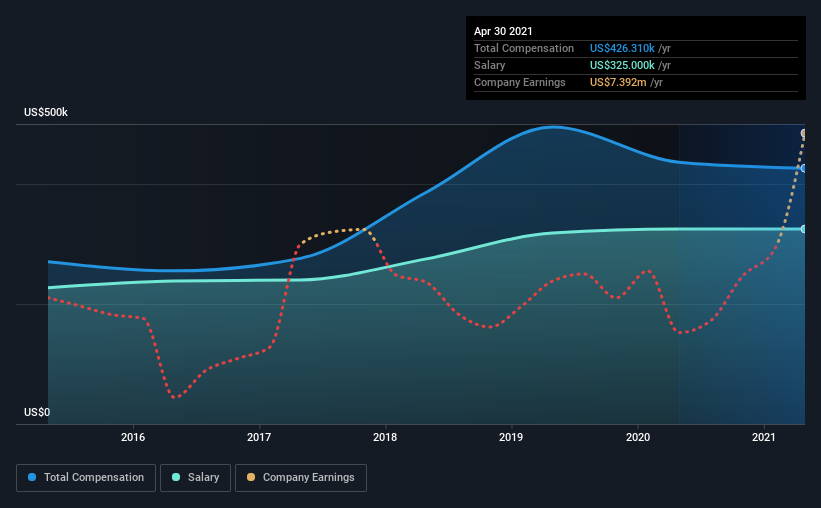Click the US$7.392m company earnings value
Image resolution: width=821 pixels, height=508 pixels.
[x=618, y=82]
